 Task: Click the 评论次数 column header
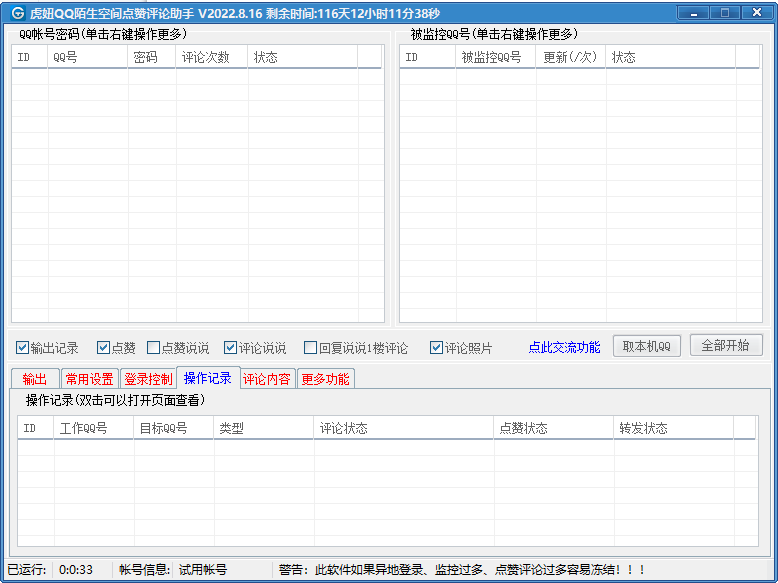pos(212,57)
